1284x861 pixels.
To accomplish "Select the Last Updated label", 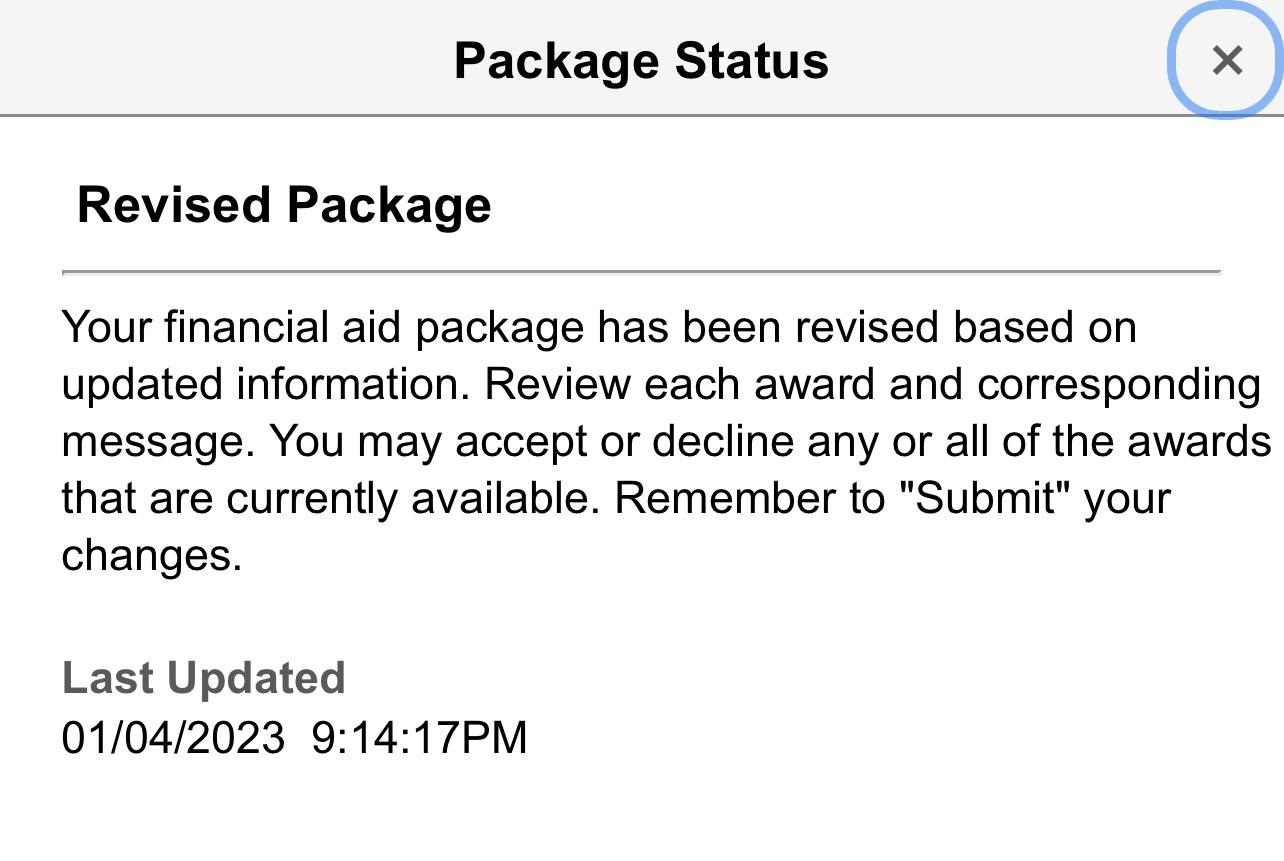I will [203, 677].
